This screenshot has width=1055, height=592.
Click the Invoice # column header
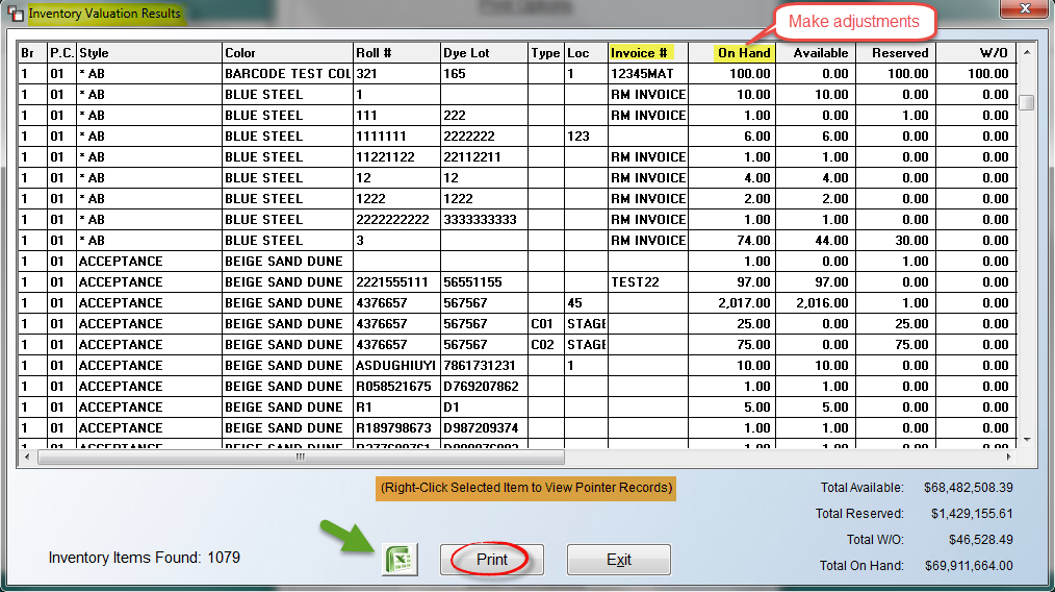click(x=648, y=52)
